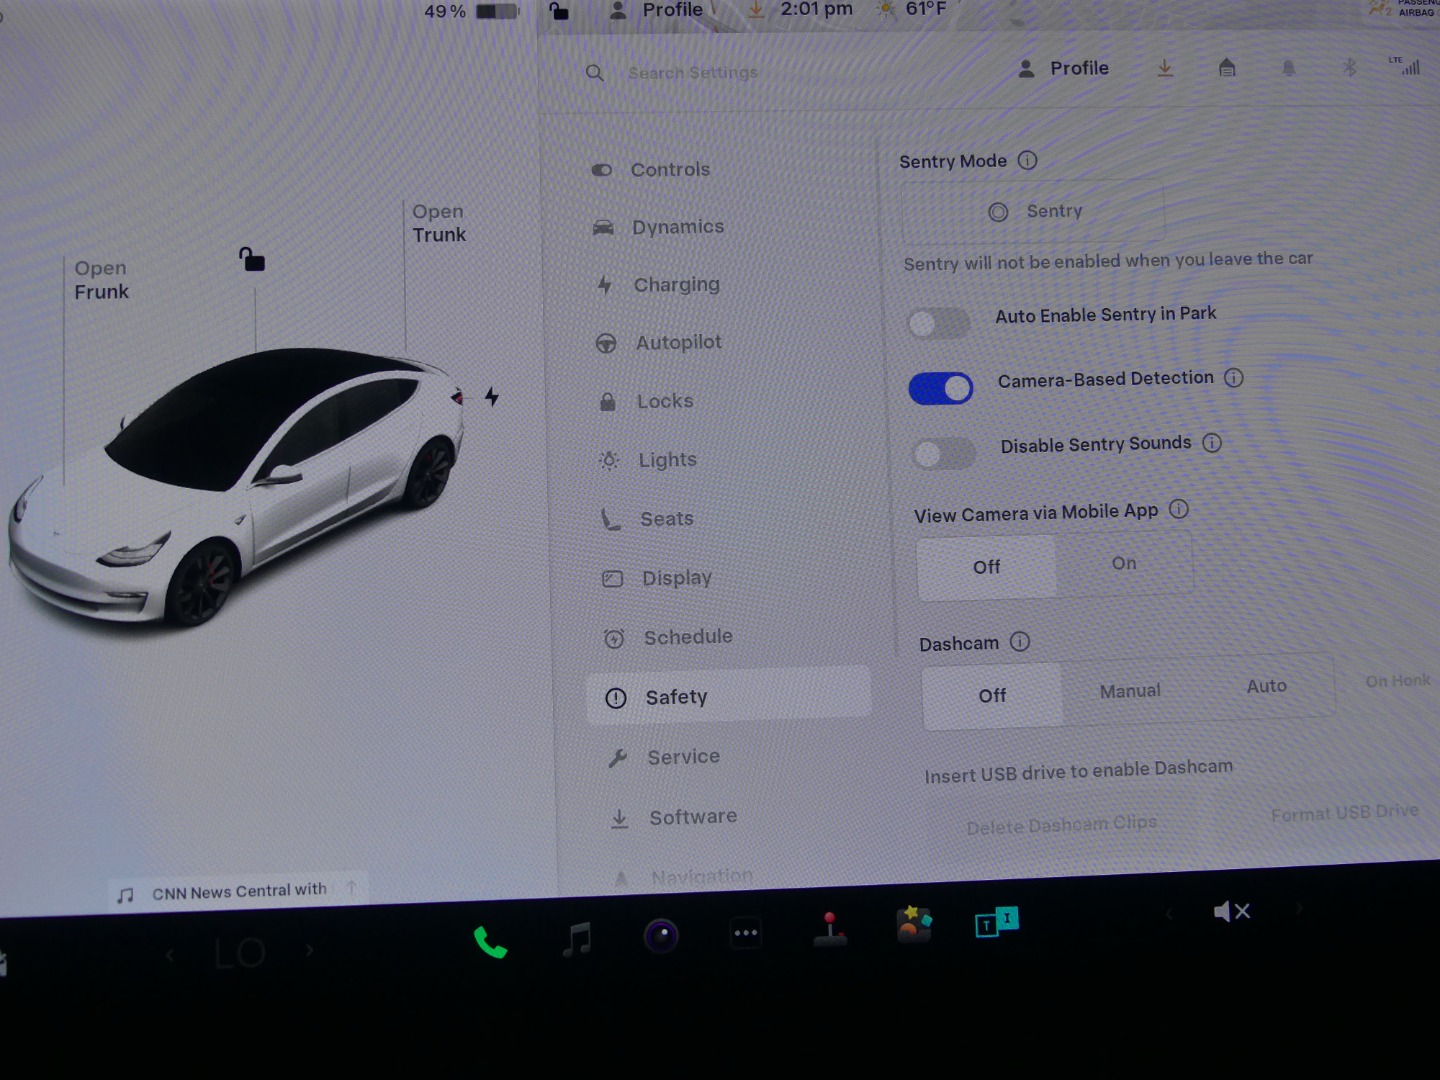Enable Auto Enable Sentry in Park
This screenshot has width=1440, height=1080.
click(x=938, y=323)
